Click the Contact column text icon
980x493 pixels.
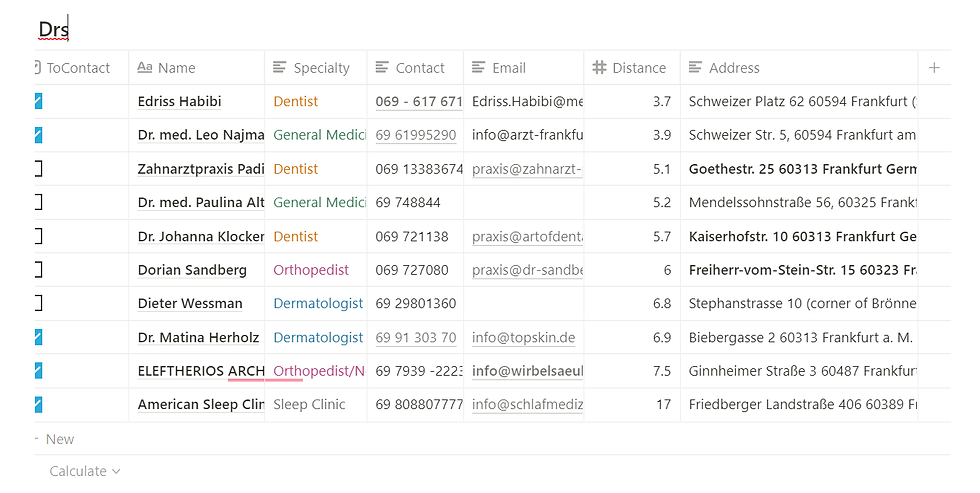pos(382,67)
